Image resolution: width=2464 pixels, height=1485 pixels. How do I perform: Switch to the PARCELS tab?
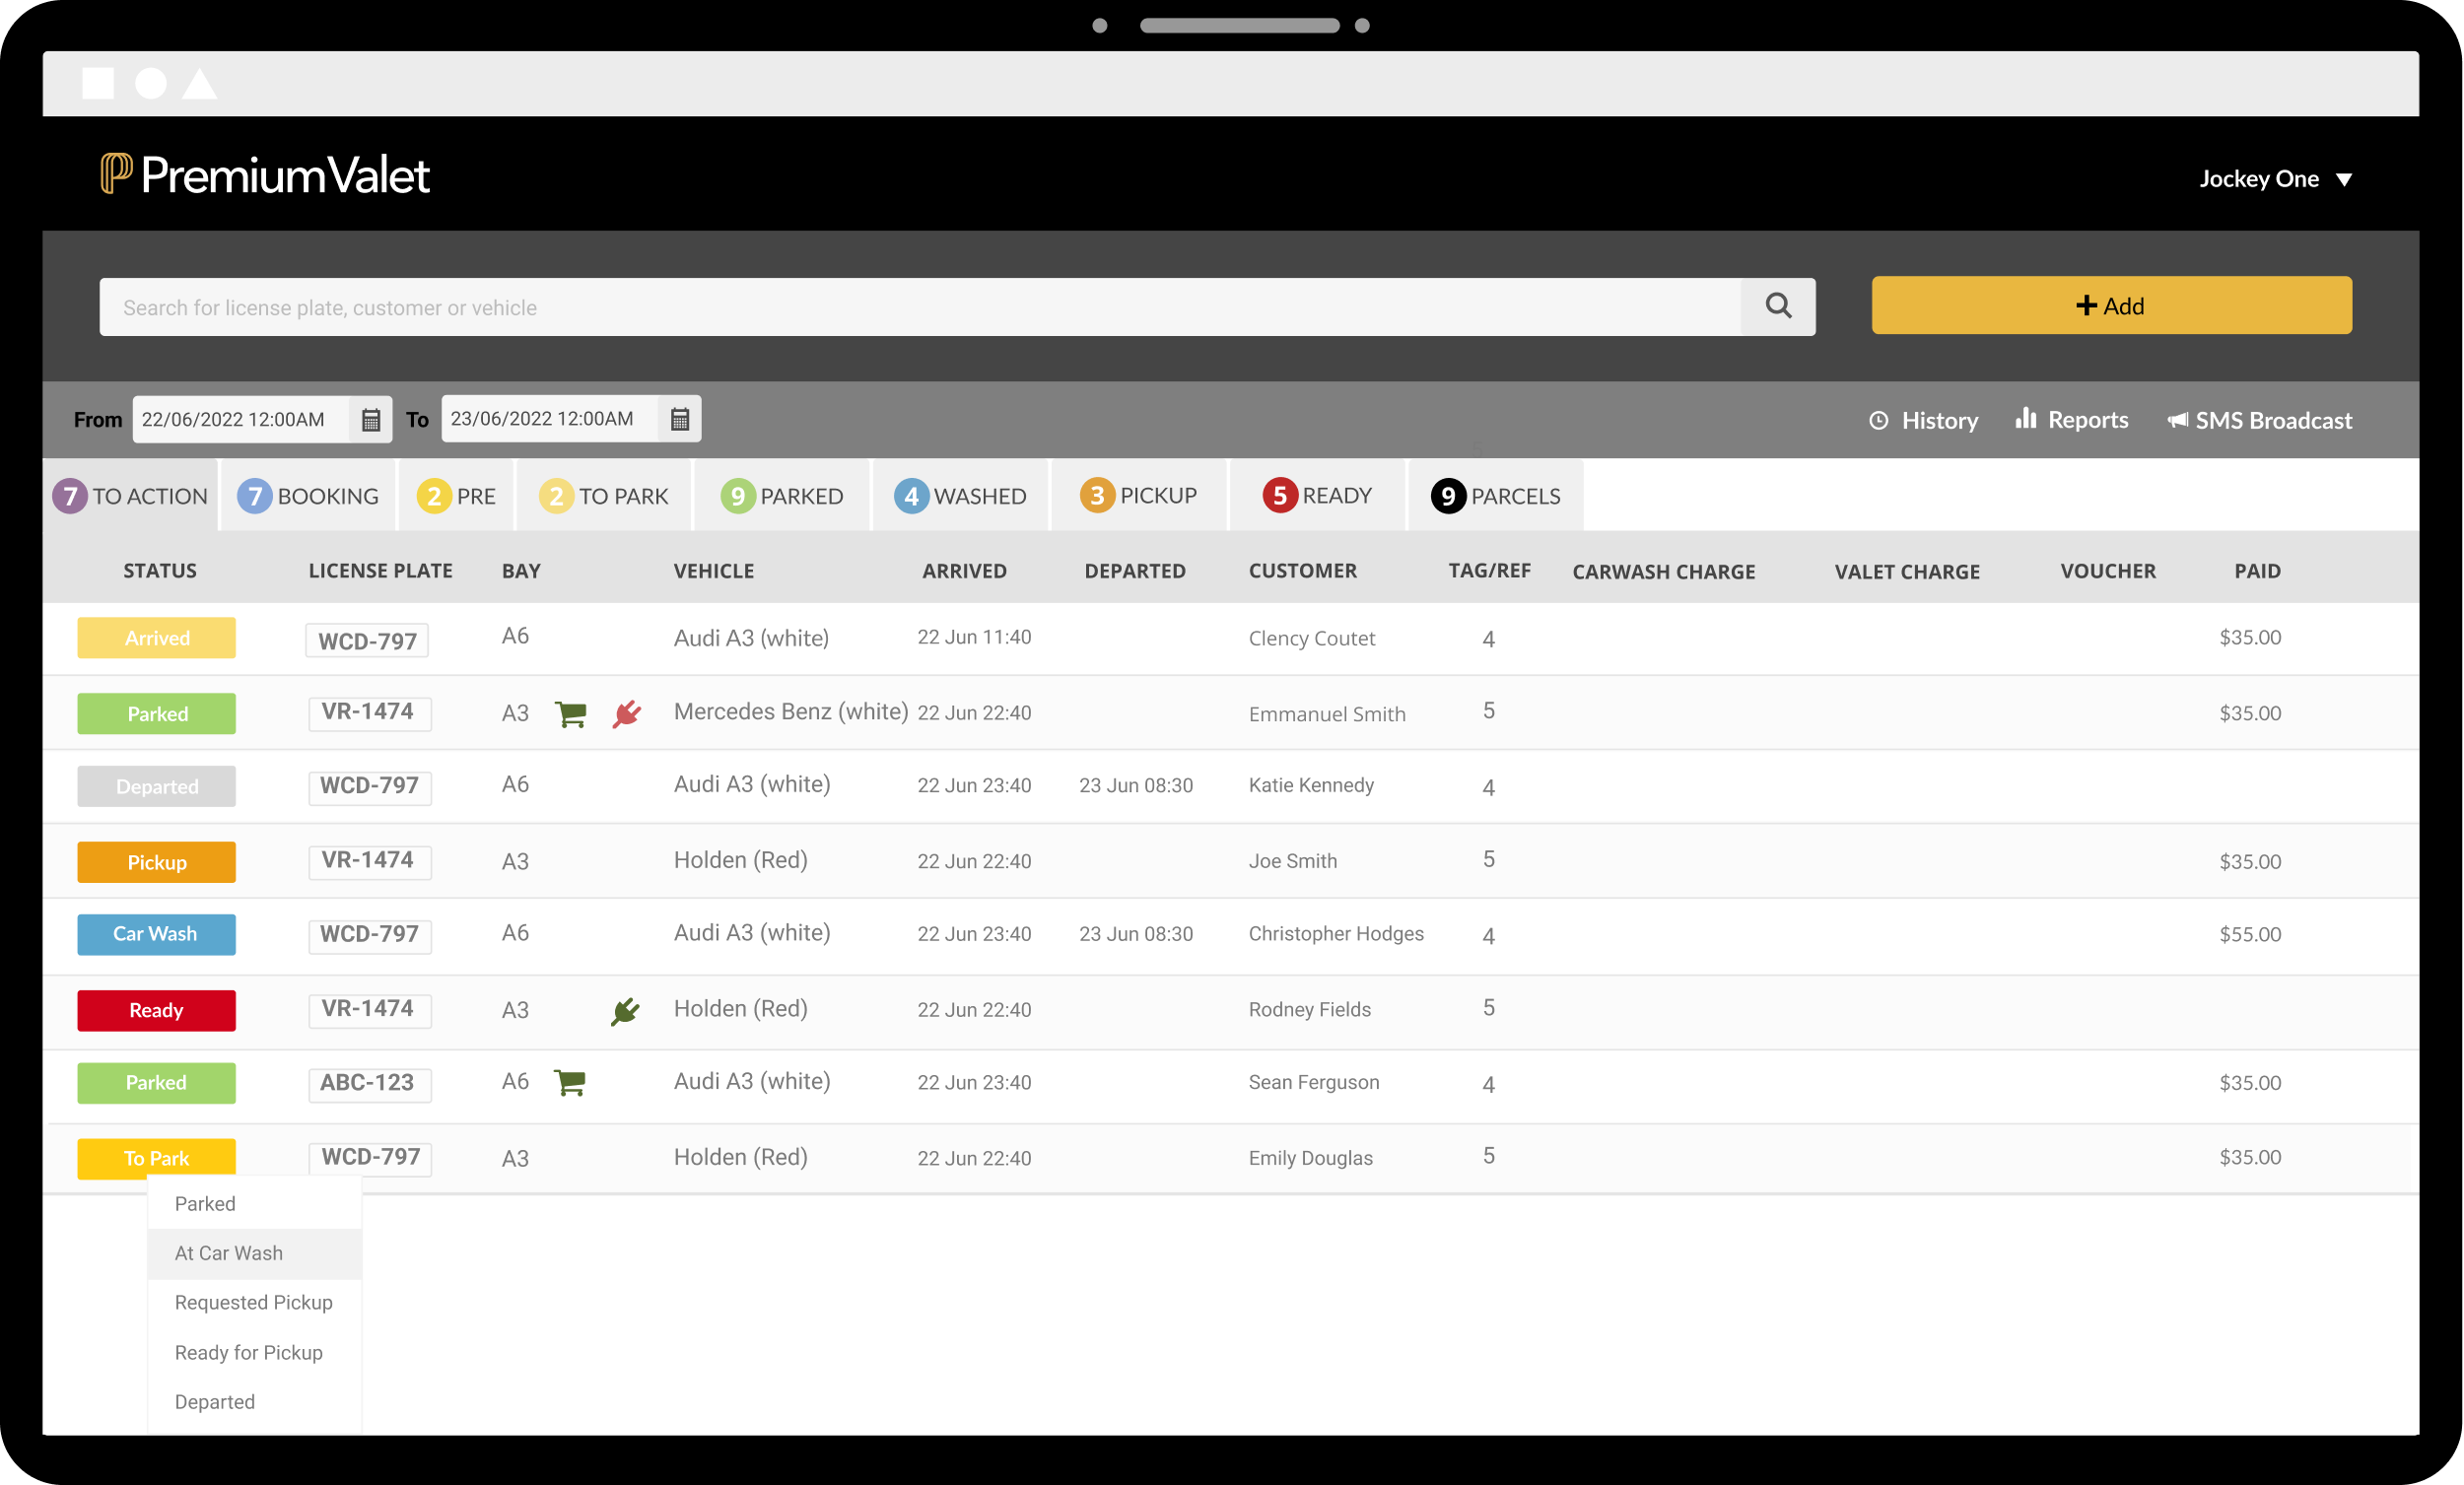1495,495
